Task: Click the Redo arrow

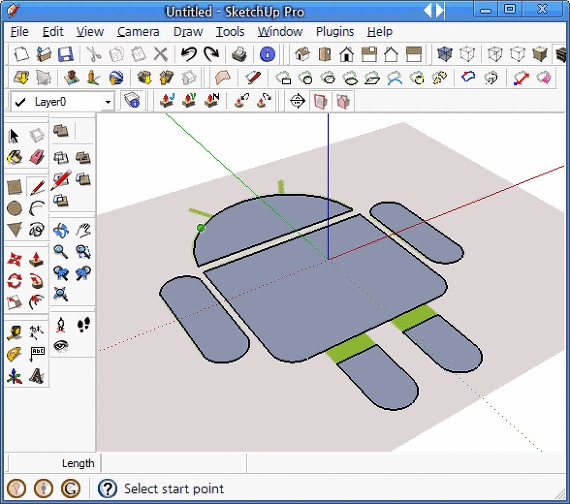Action: [211, 54]
